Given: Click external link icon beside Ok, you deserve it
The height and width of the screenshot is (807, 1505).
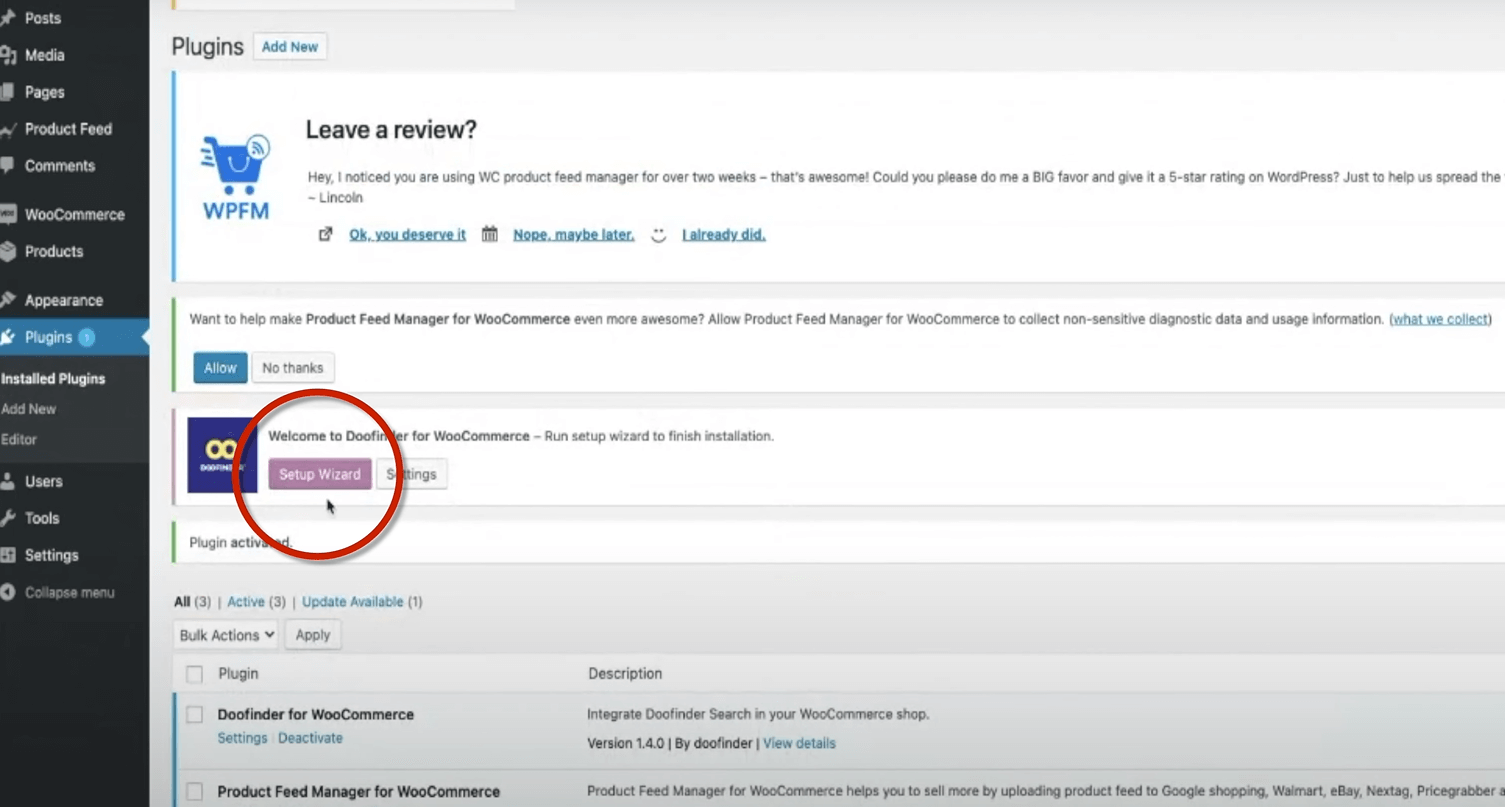Looking at the screenshot, I should coord(325,234).
